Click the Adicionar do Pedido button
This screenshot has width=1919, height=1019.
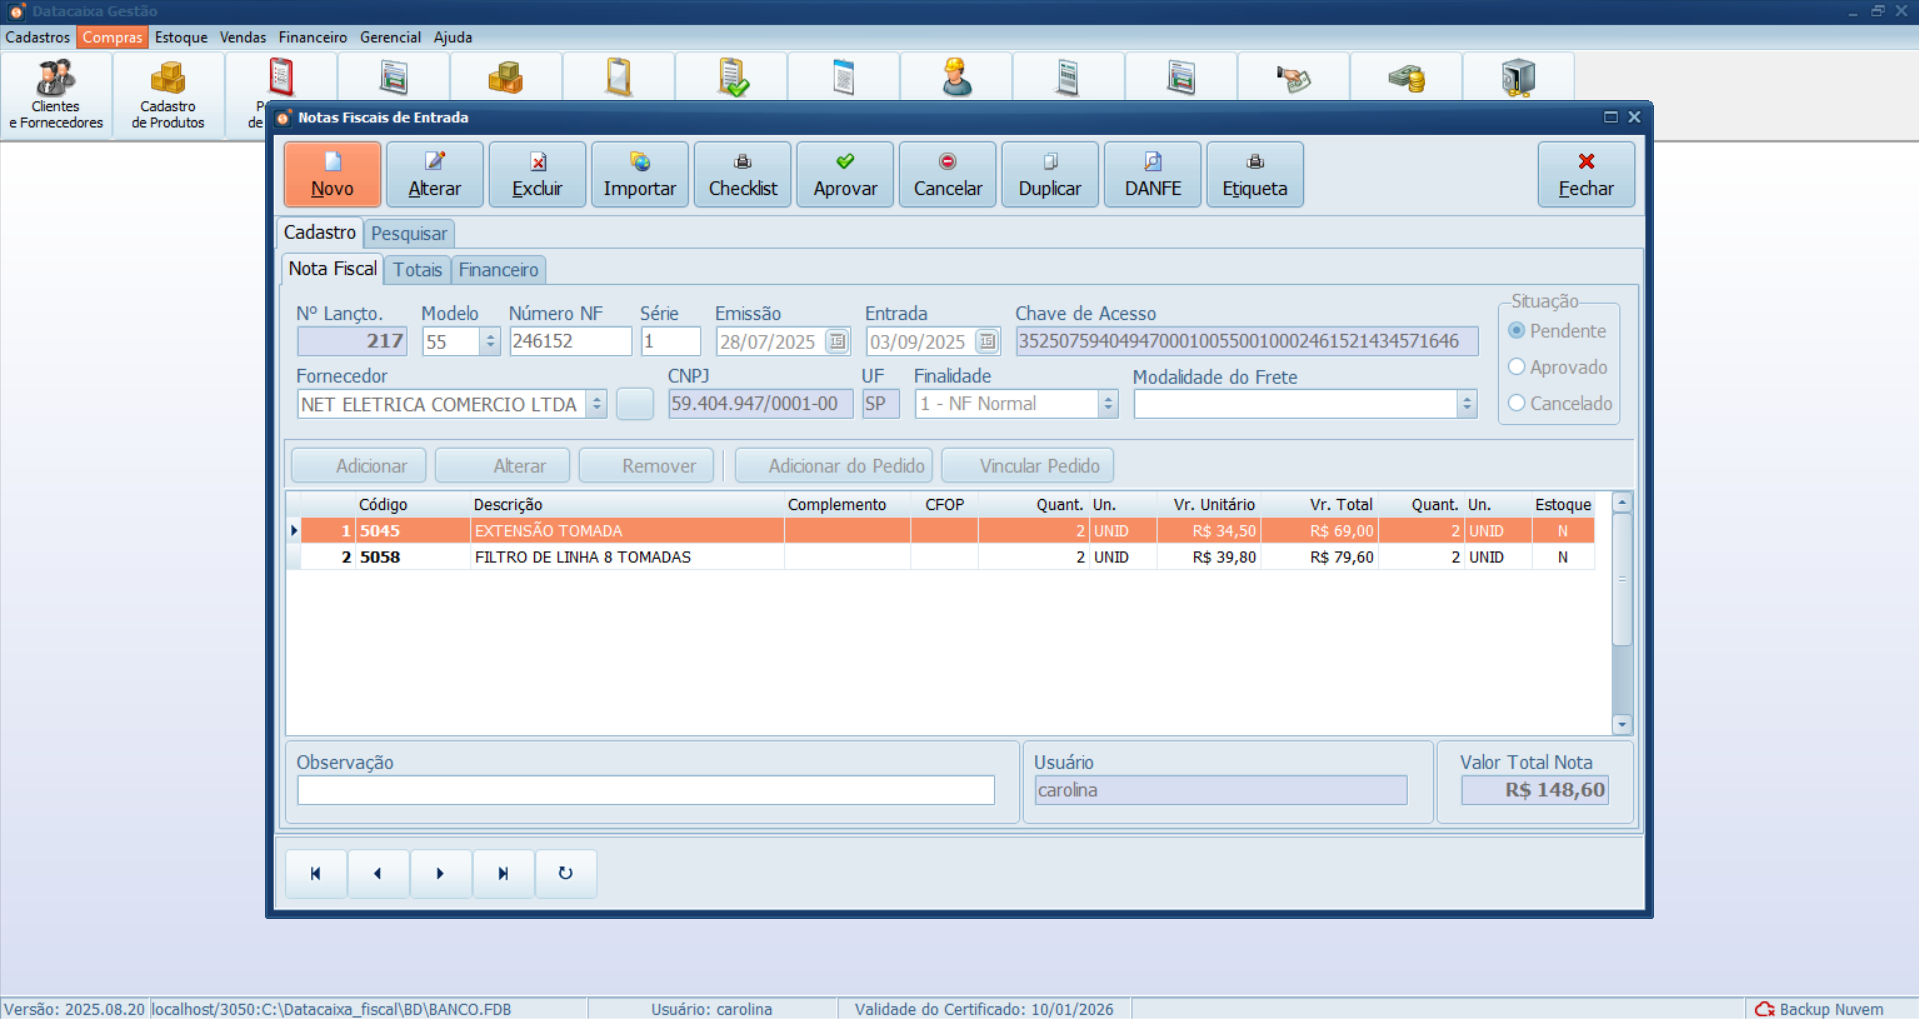pos(833,465)
